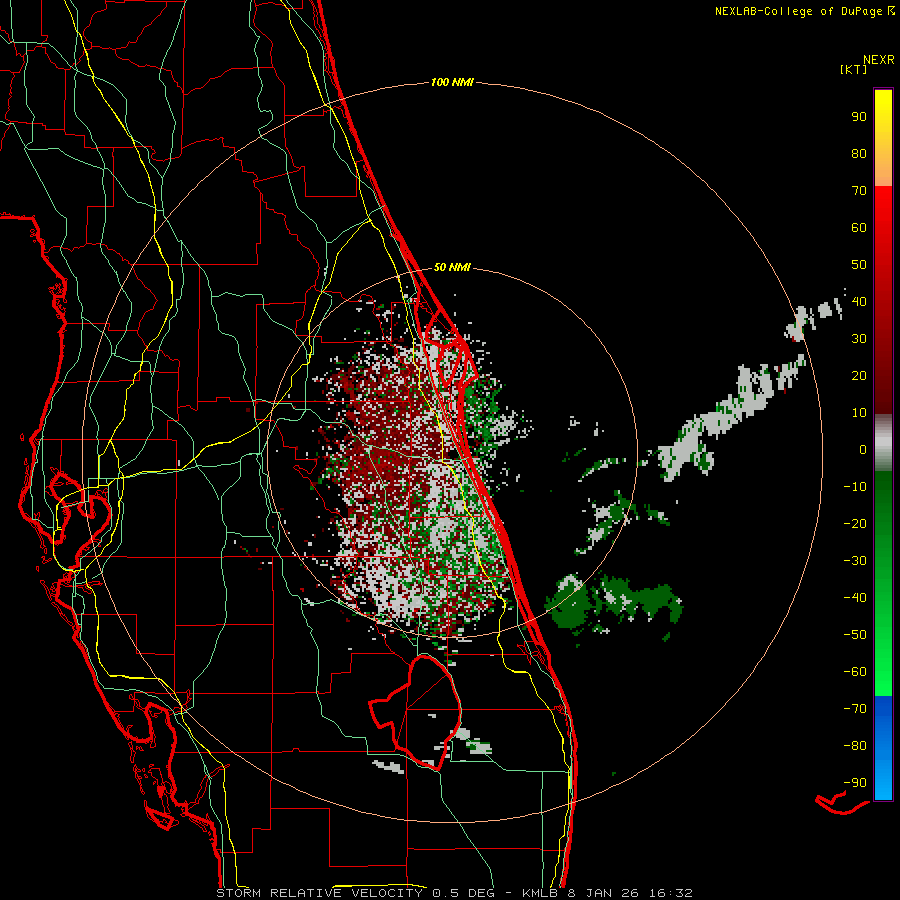The width and height of the screenshot is (900, 900).
Task: Click the -70 value on the velocity scale
Action: pos(855,709)
